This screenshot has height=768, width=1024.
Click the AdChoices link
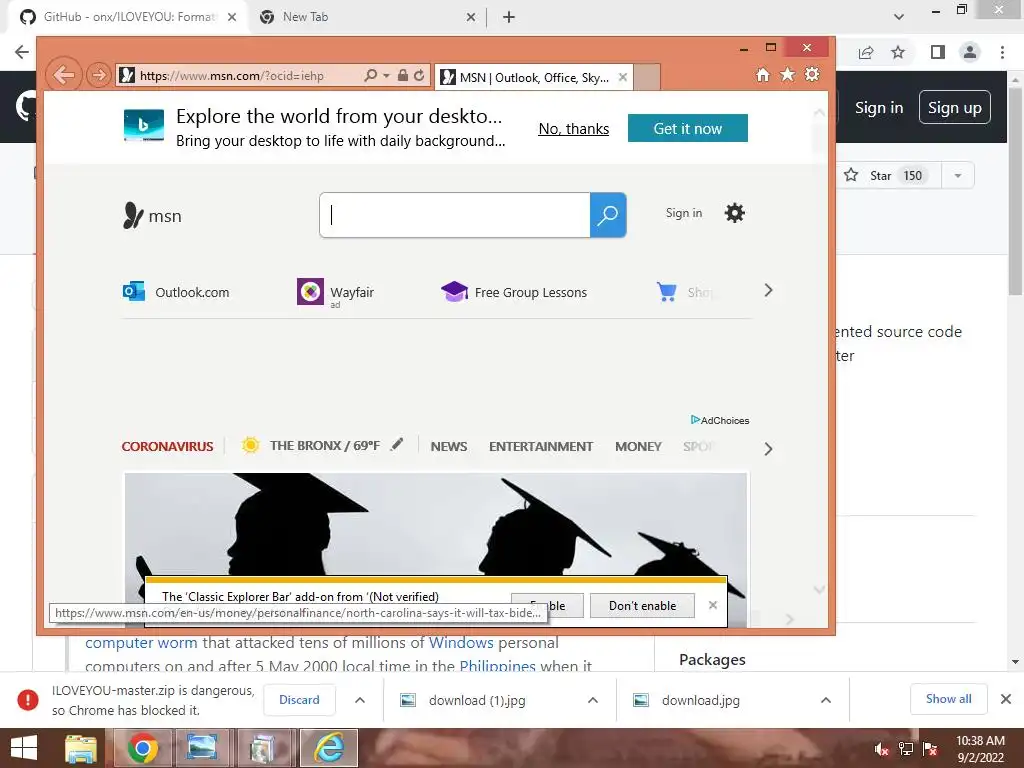(720, 420)
